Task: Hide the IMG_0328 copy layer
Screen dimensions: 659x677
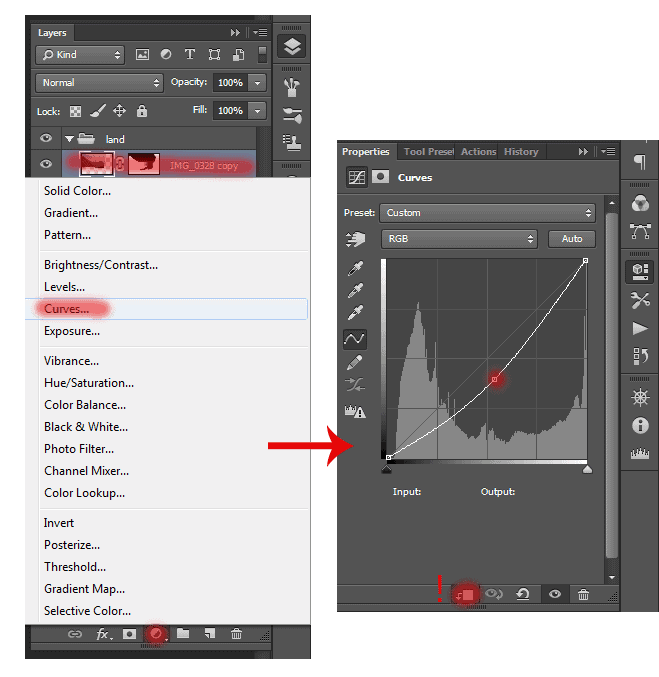Action: click(46, 164)
